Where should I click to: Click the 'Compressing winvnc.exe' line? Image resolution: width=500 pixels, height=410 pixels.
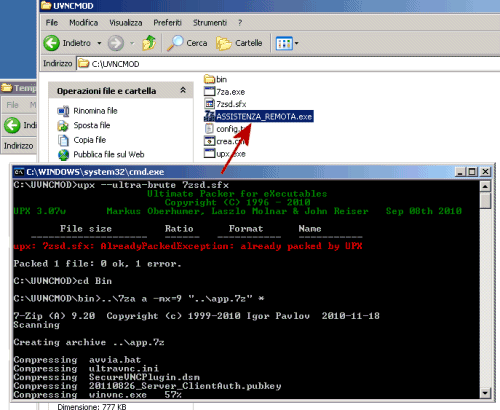click(x=97, y=395)
